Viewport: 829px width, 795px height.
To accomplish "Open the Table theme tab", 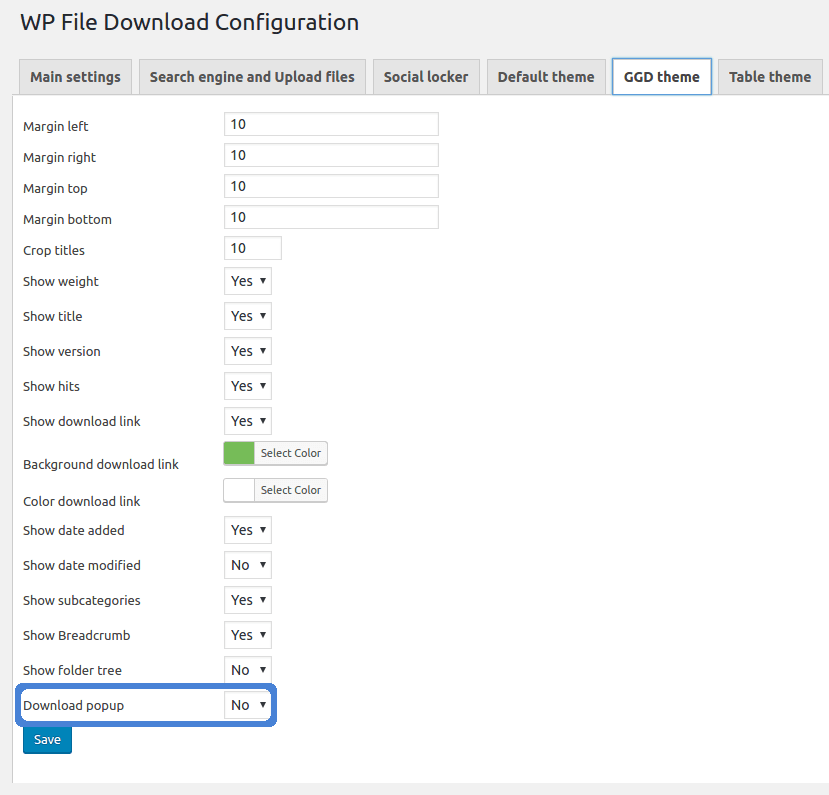I will (770, 77).
